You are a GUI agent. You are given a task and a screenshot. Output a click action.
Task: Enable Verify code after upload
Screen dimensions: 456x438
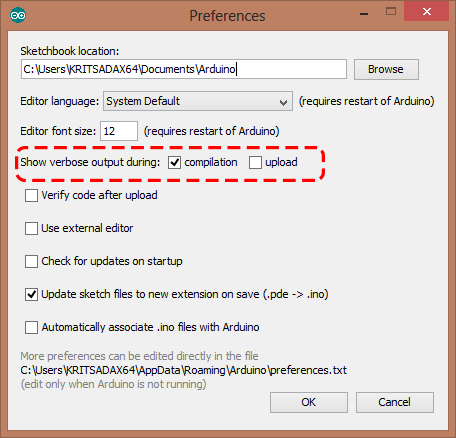[x=31, y=195]
